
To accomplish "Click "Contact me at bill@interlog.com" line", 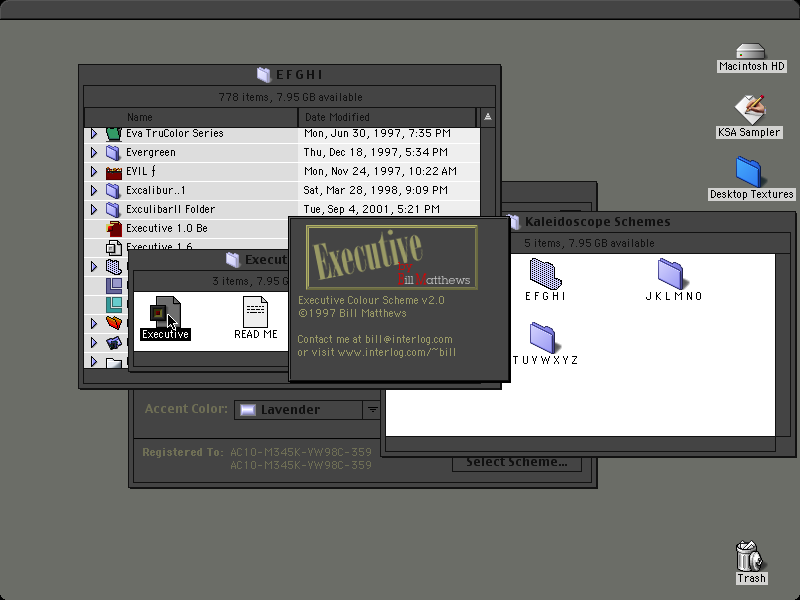I will [374, 339].
